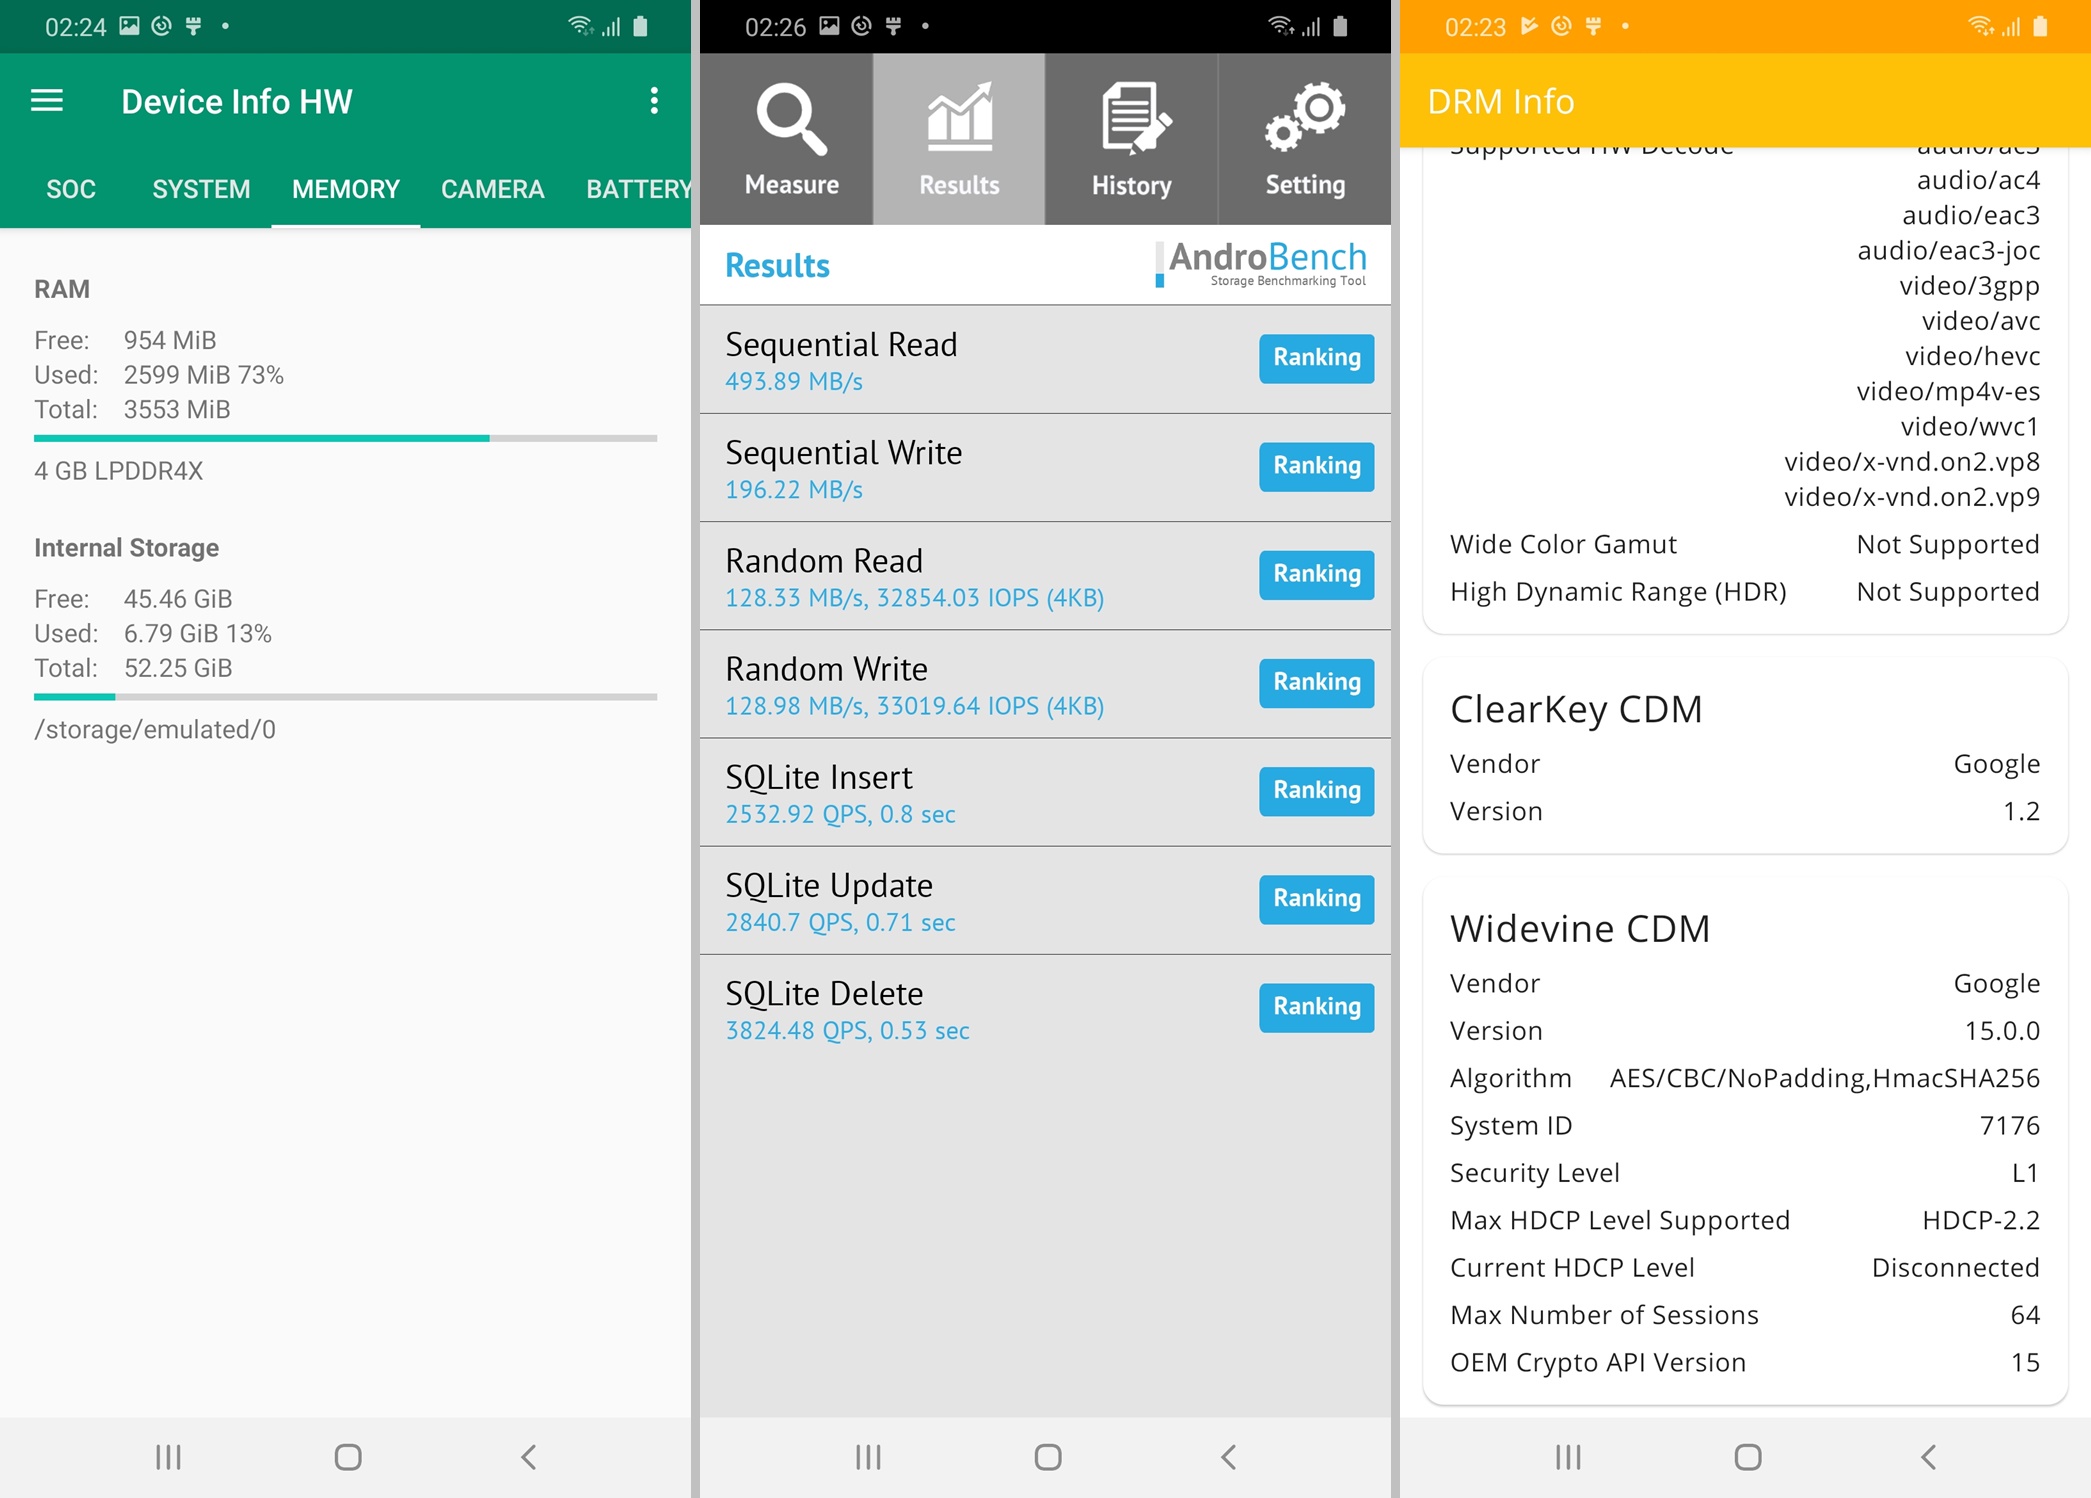Viewport: 2091px width, 1498px height.
Task: Tap Ranking button for Sequential Read
Action: [1316, 358]
